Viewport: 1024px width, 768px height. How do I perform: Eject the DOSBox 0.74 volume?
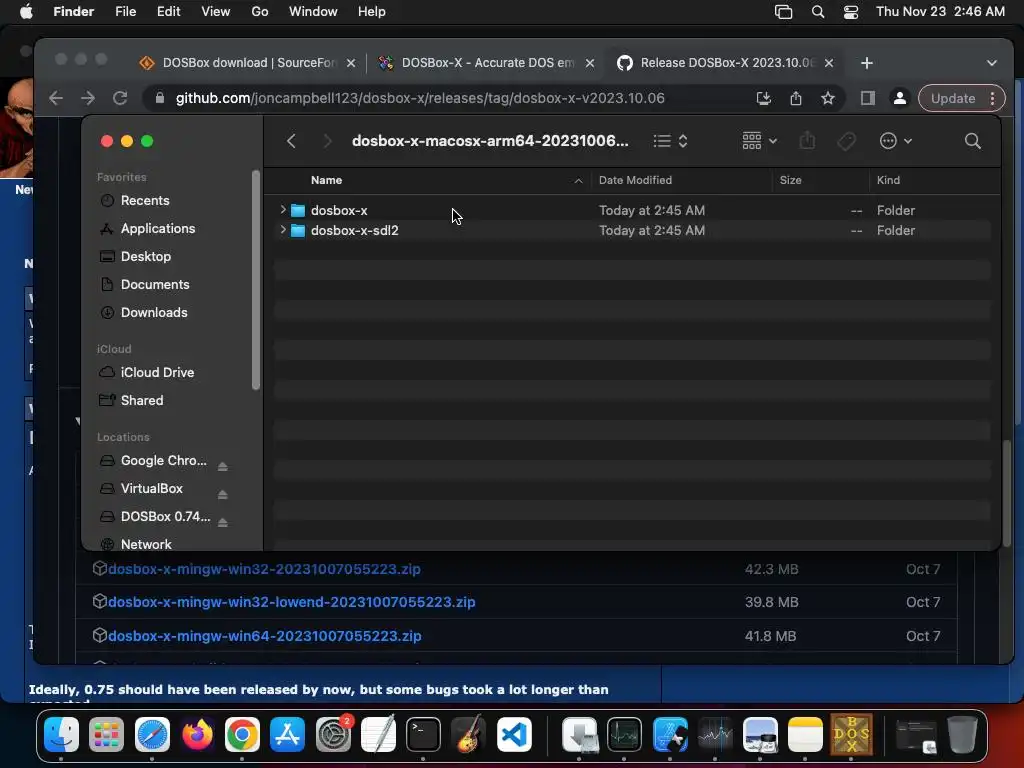click(x=223, y=522)
